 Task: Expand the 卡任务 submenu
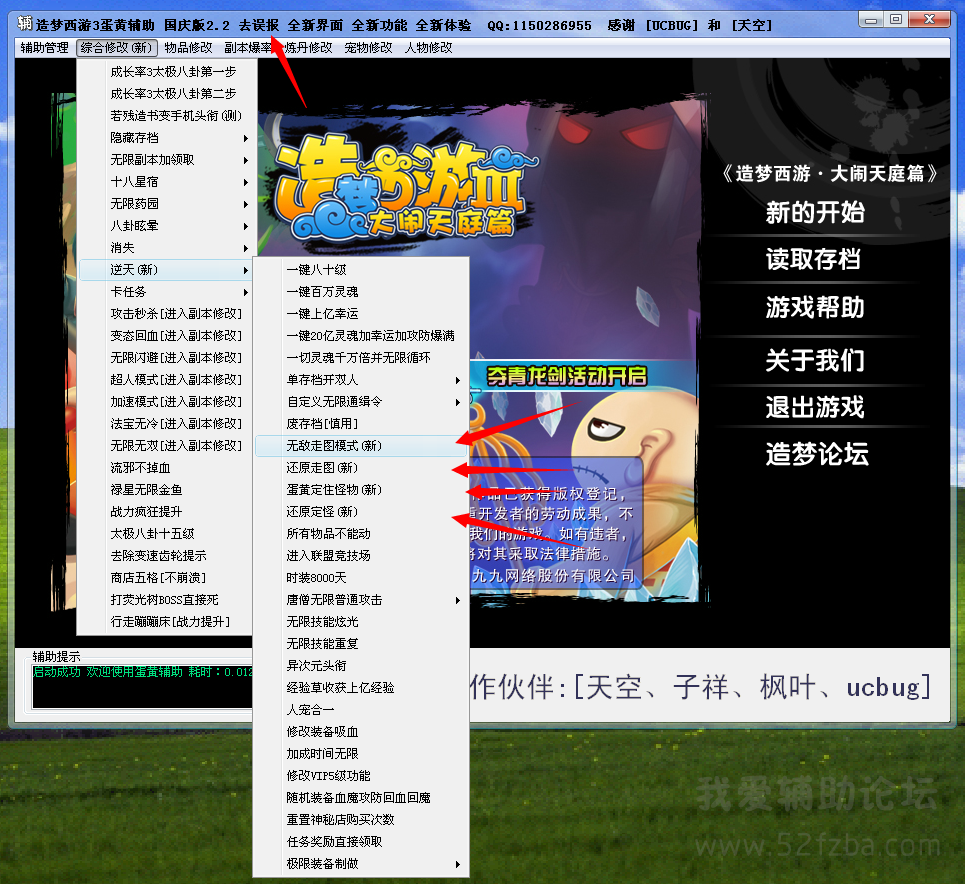point(165,292)
